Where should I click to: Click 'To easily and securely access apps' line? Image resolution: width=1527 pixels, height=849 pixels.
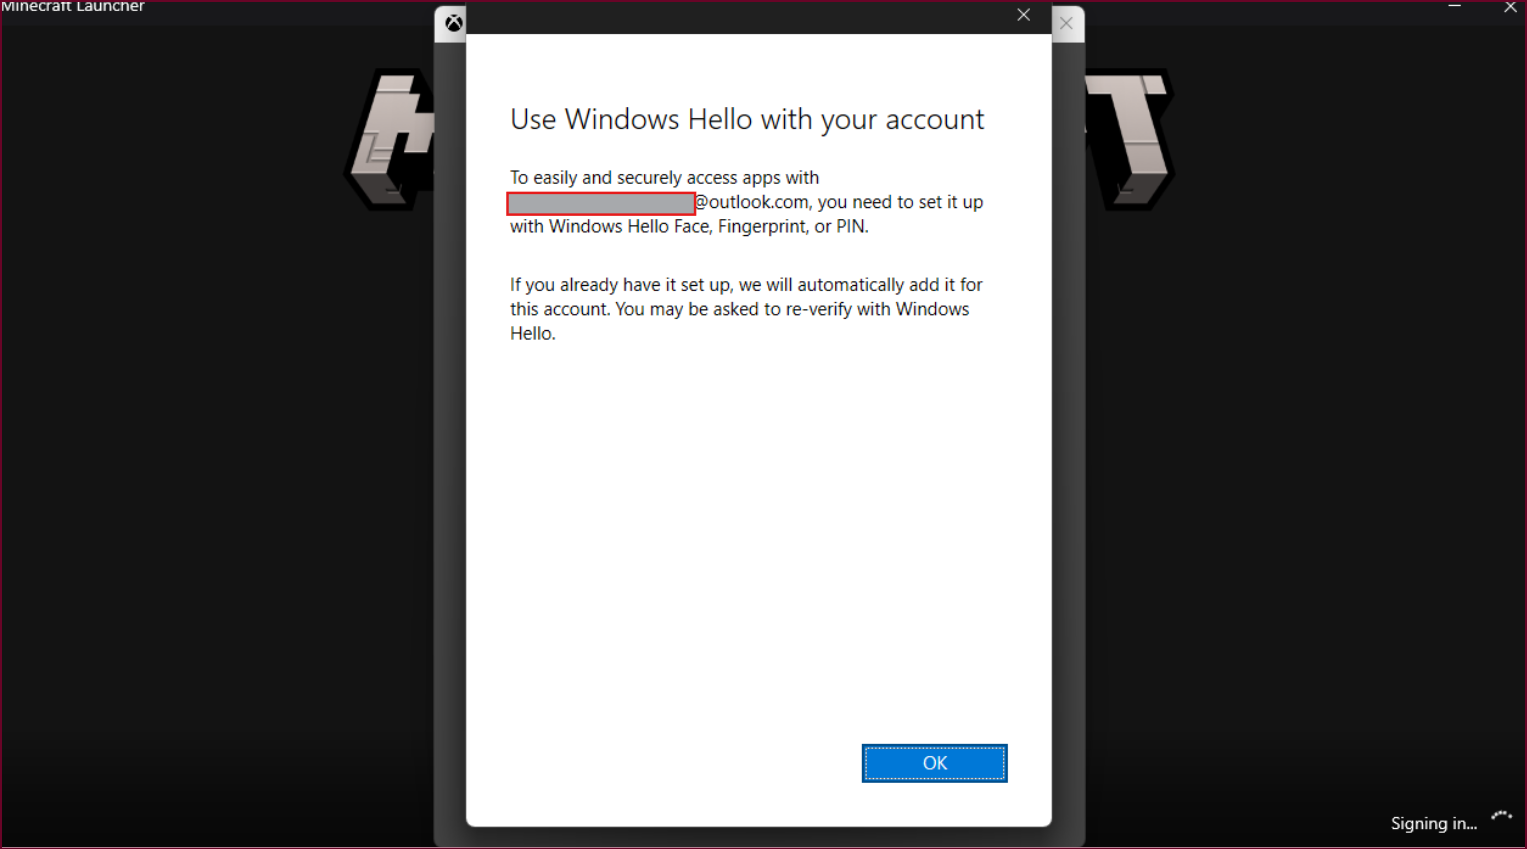point(664,177)
